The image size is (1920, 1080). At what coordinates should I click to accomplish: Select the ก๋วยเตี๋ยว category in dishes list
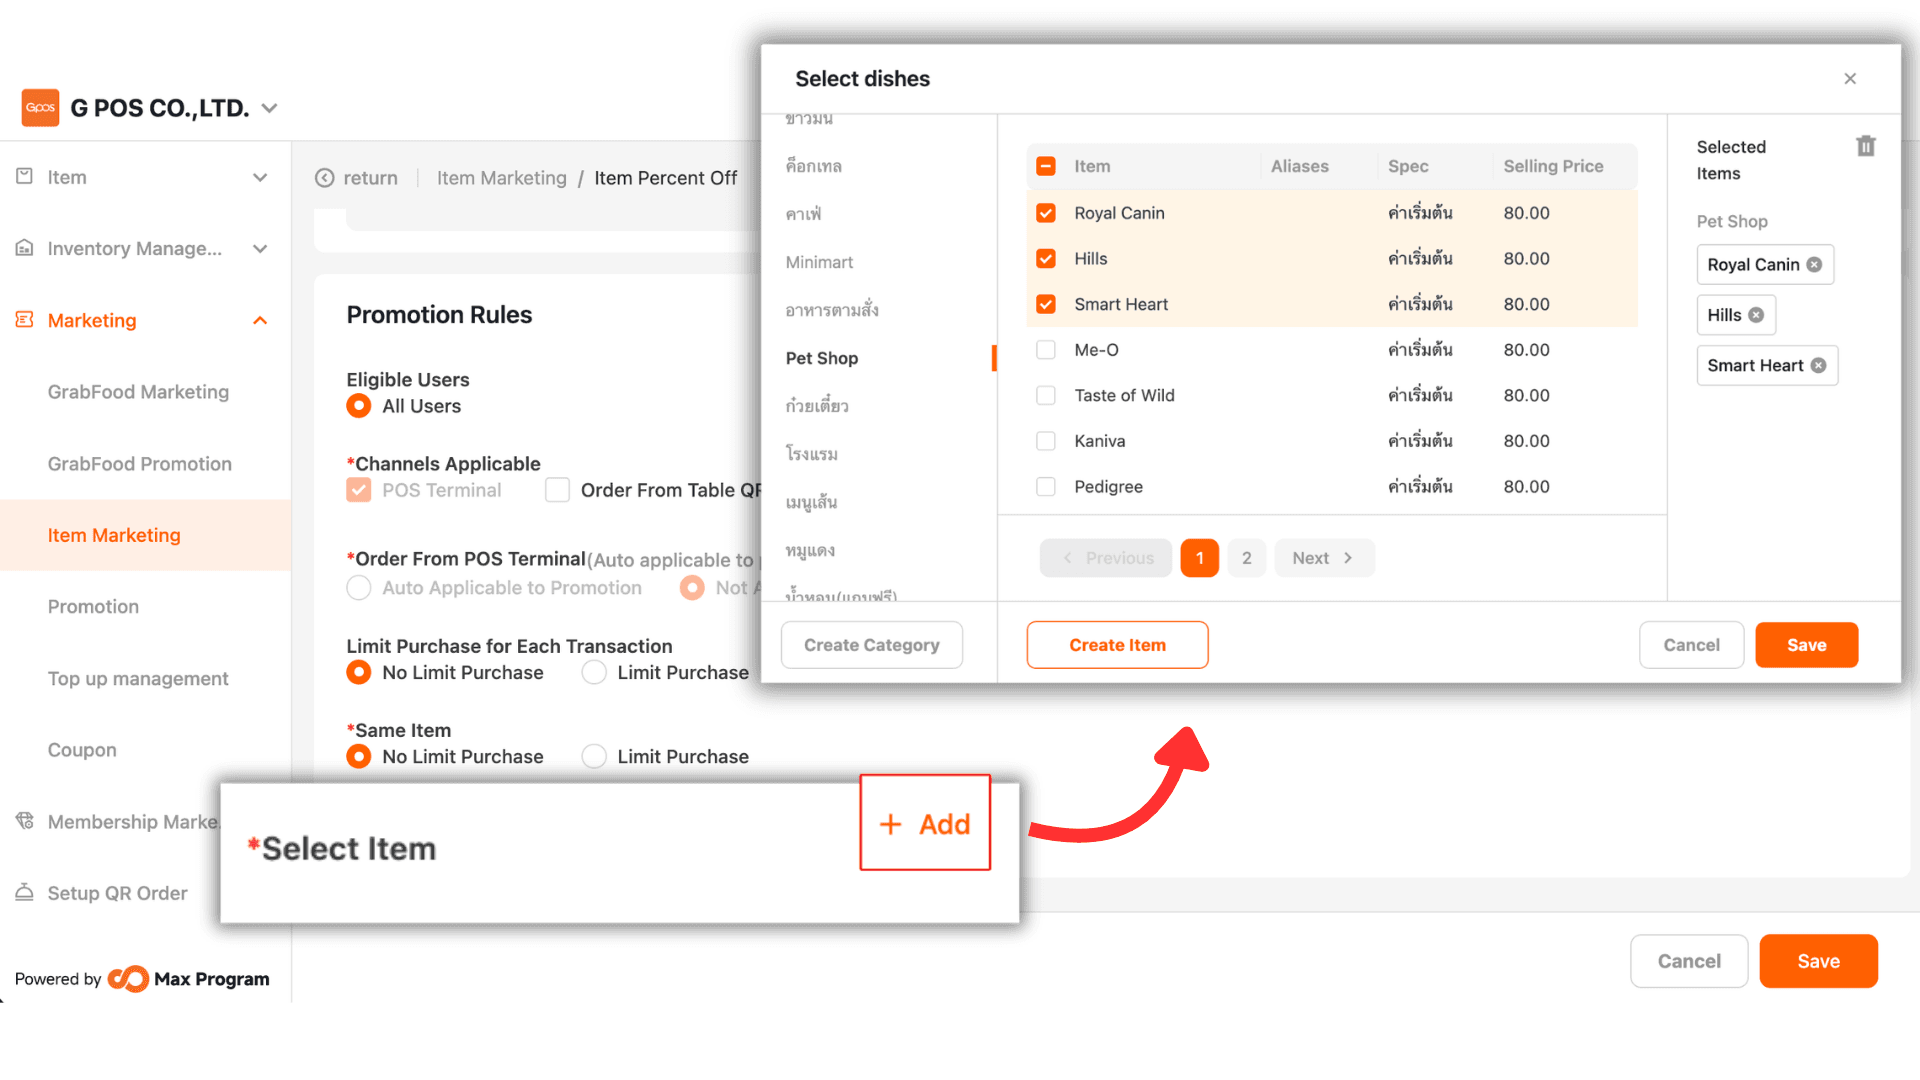[x=817, y=406]
